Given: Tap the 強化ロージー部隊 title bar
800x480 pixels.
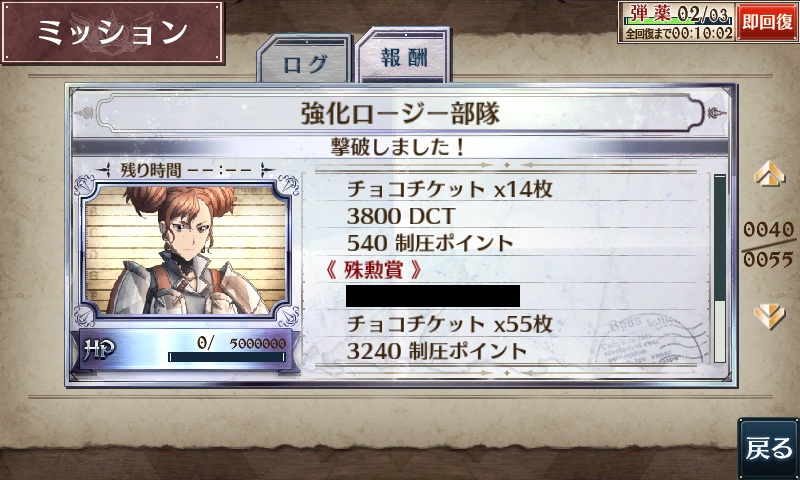Looking at the screenshot, I should click(400, 113).
